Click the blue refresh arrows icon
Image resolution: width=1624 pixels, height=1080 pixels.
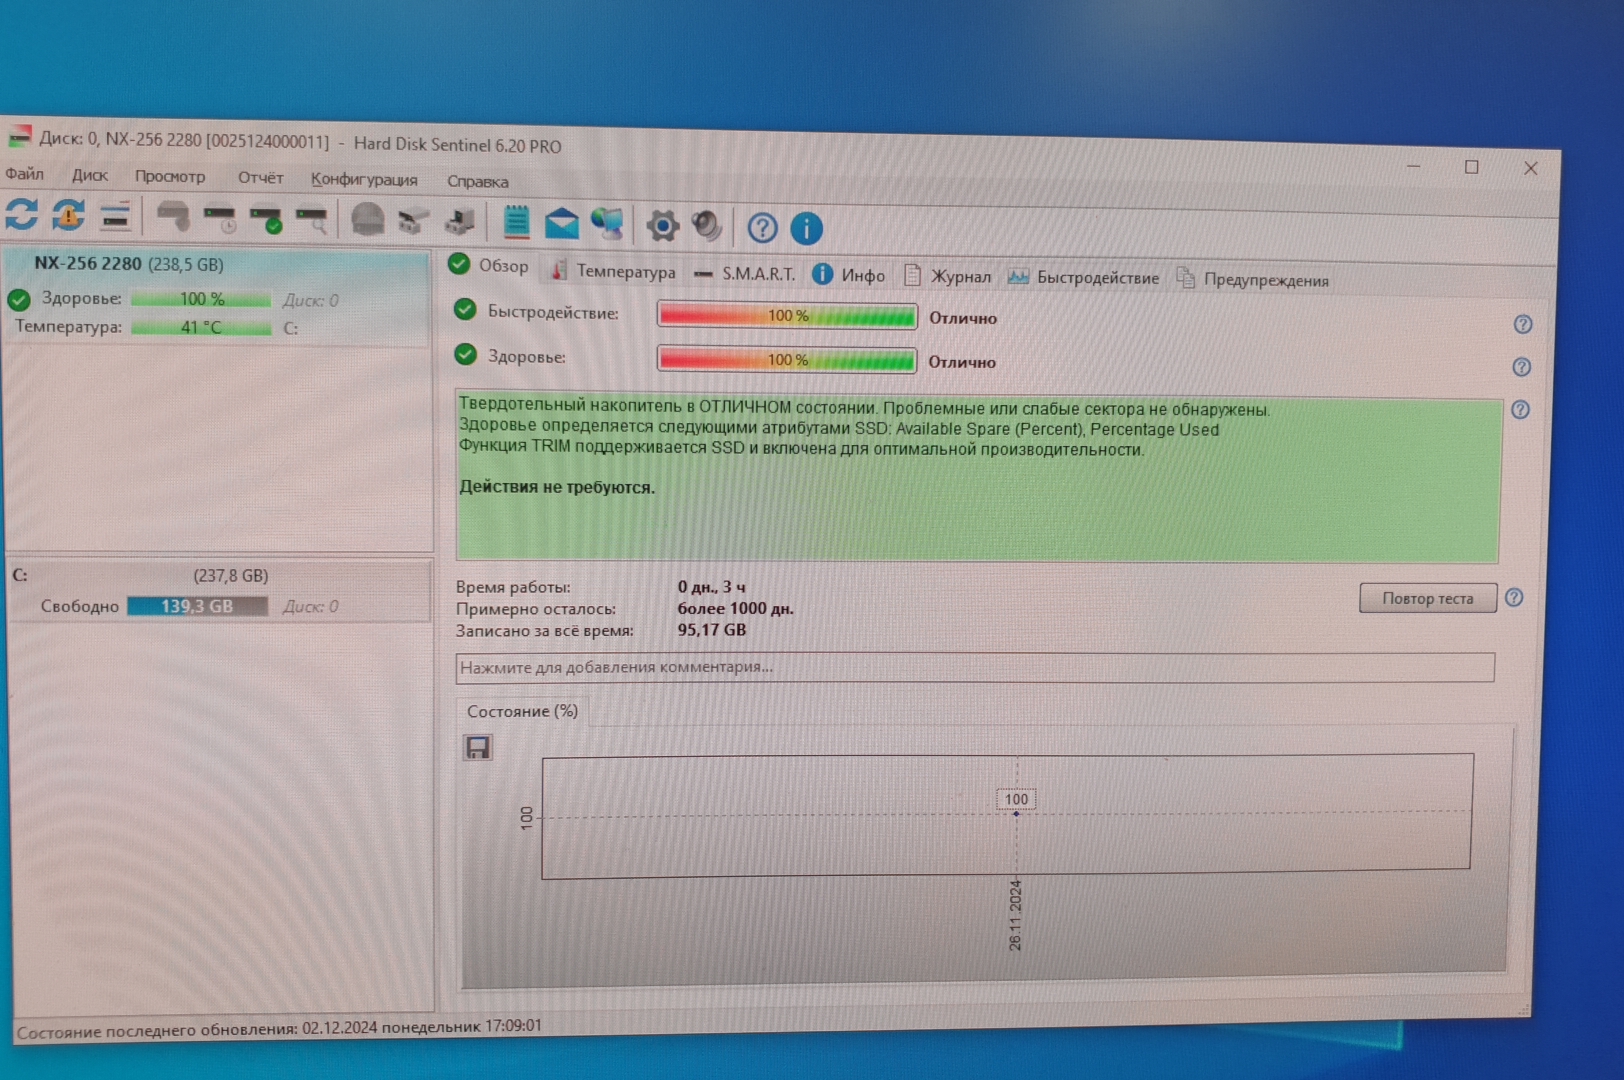[22, 214]
